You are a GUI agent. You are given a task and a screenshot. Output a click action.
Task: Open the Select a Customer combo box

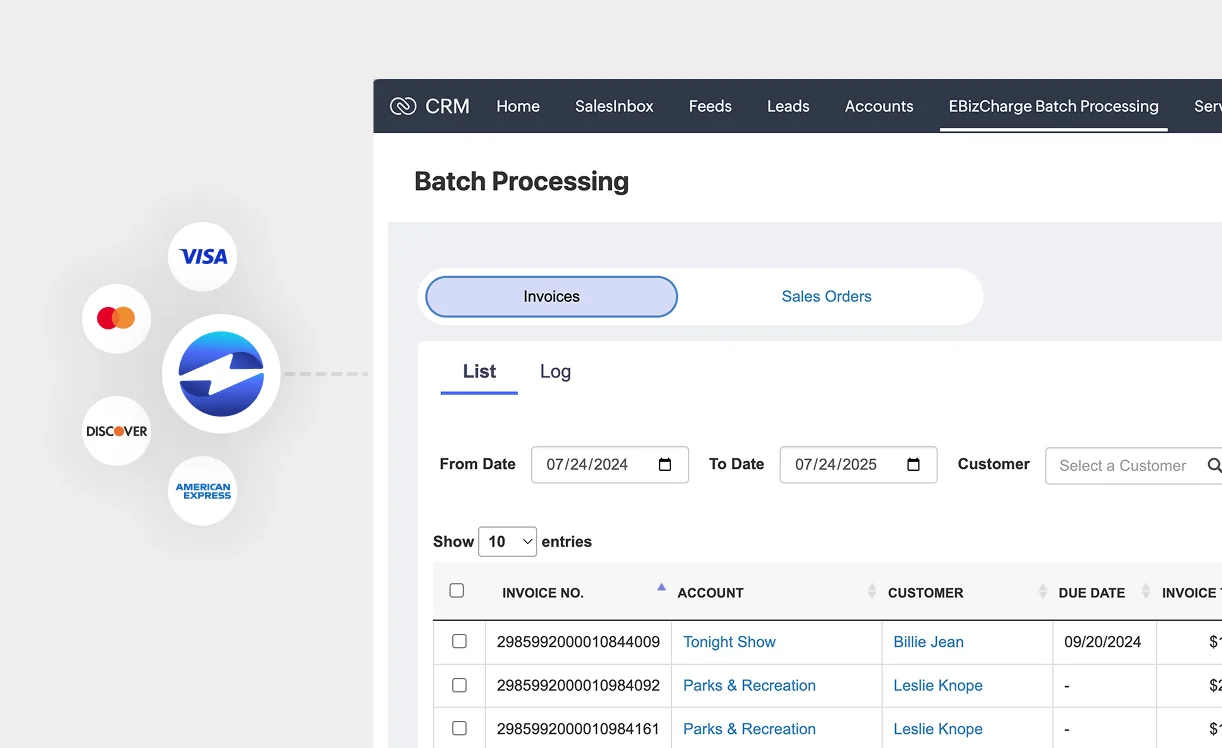click(x=1134, y=465)
